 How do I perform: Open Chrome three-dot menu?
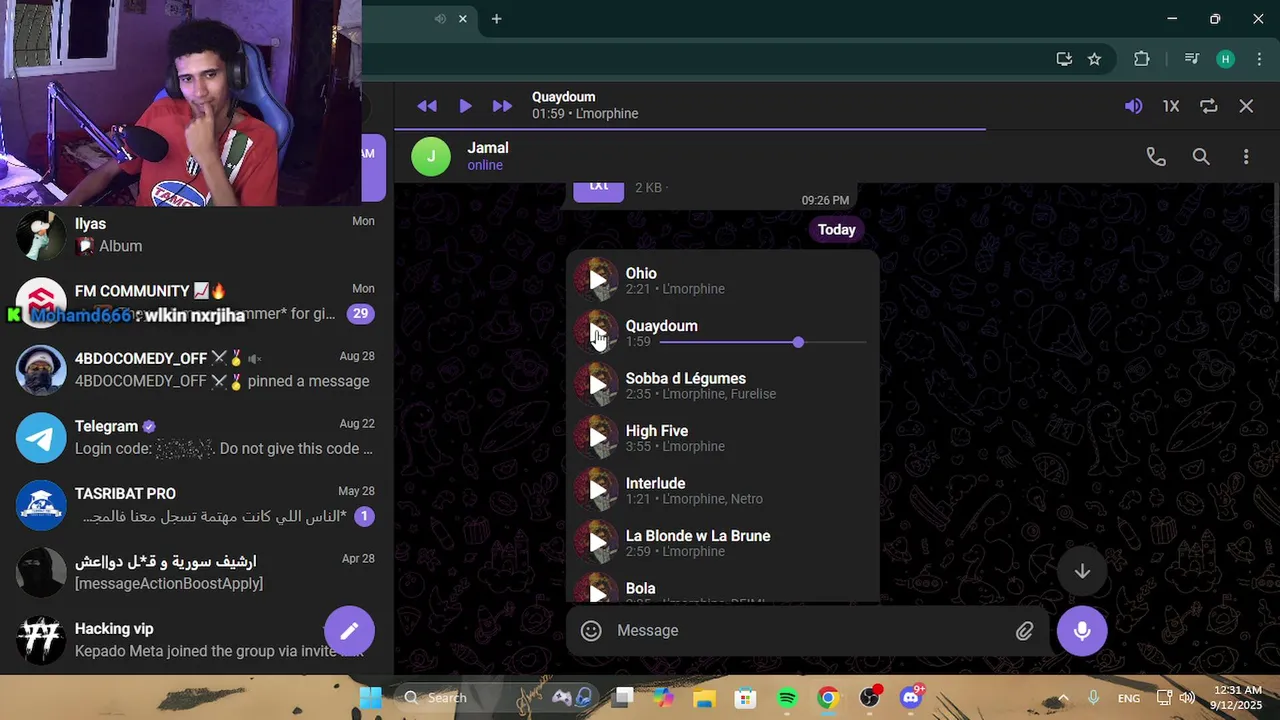(x=1259, y=59)
